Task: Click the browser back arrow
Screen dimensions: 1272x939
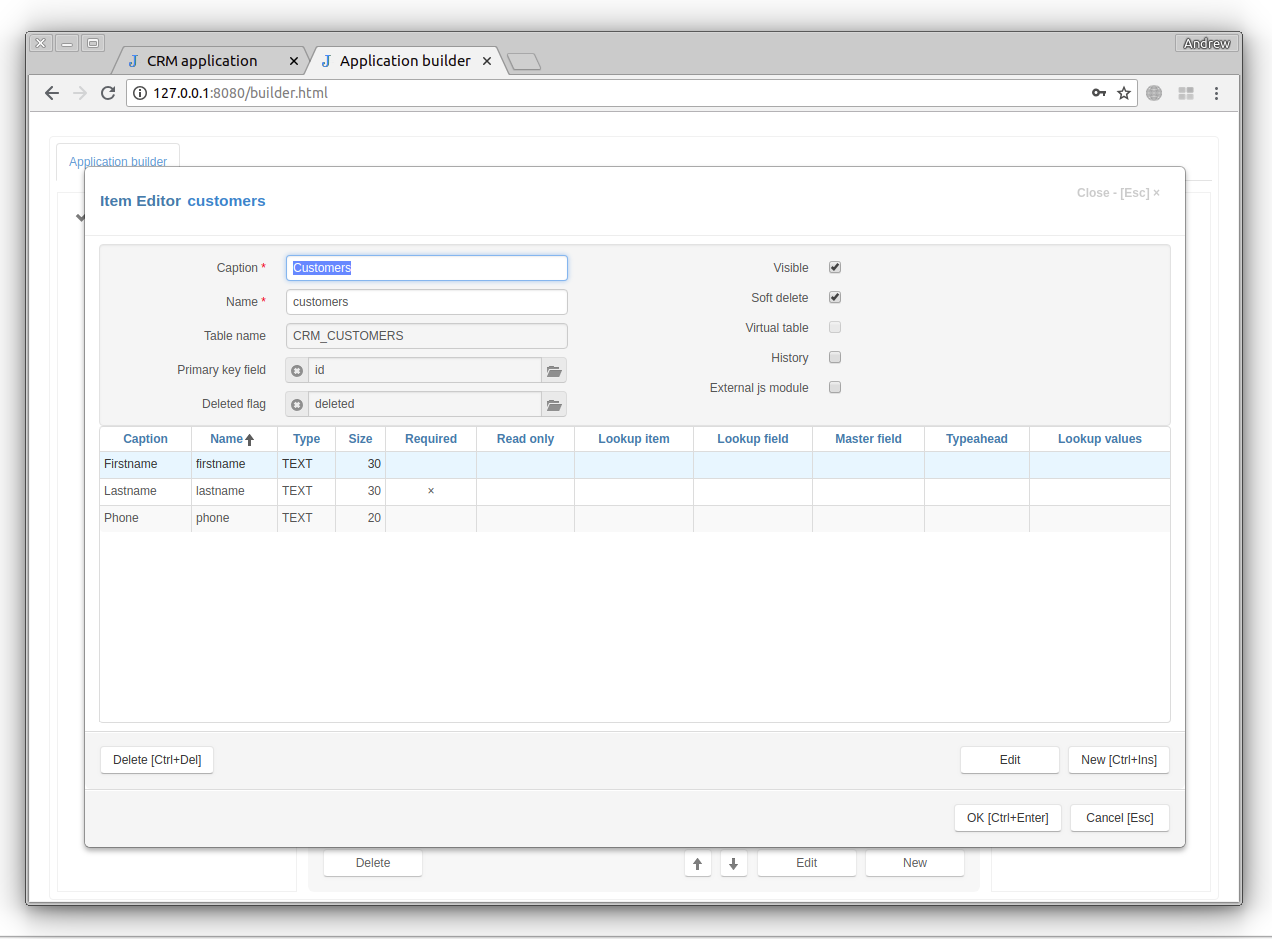Action: click(52, 93)
